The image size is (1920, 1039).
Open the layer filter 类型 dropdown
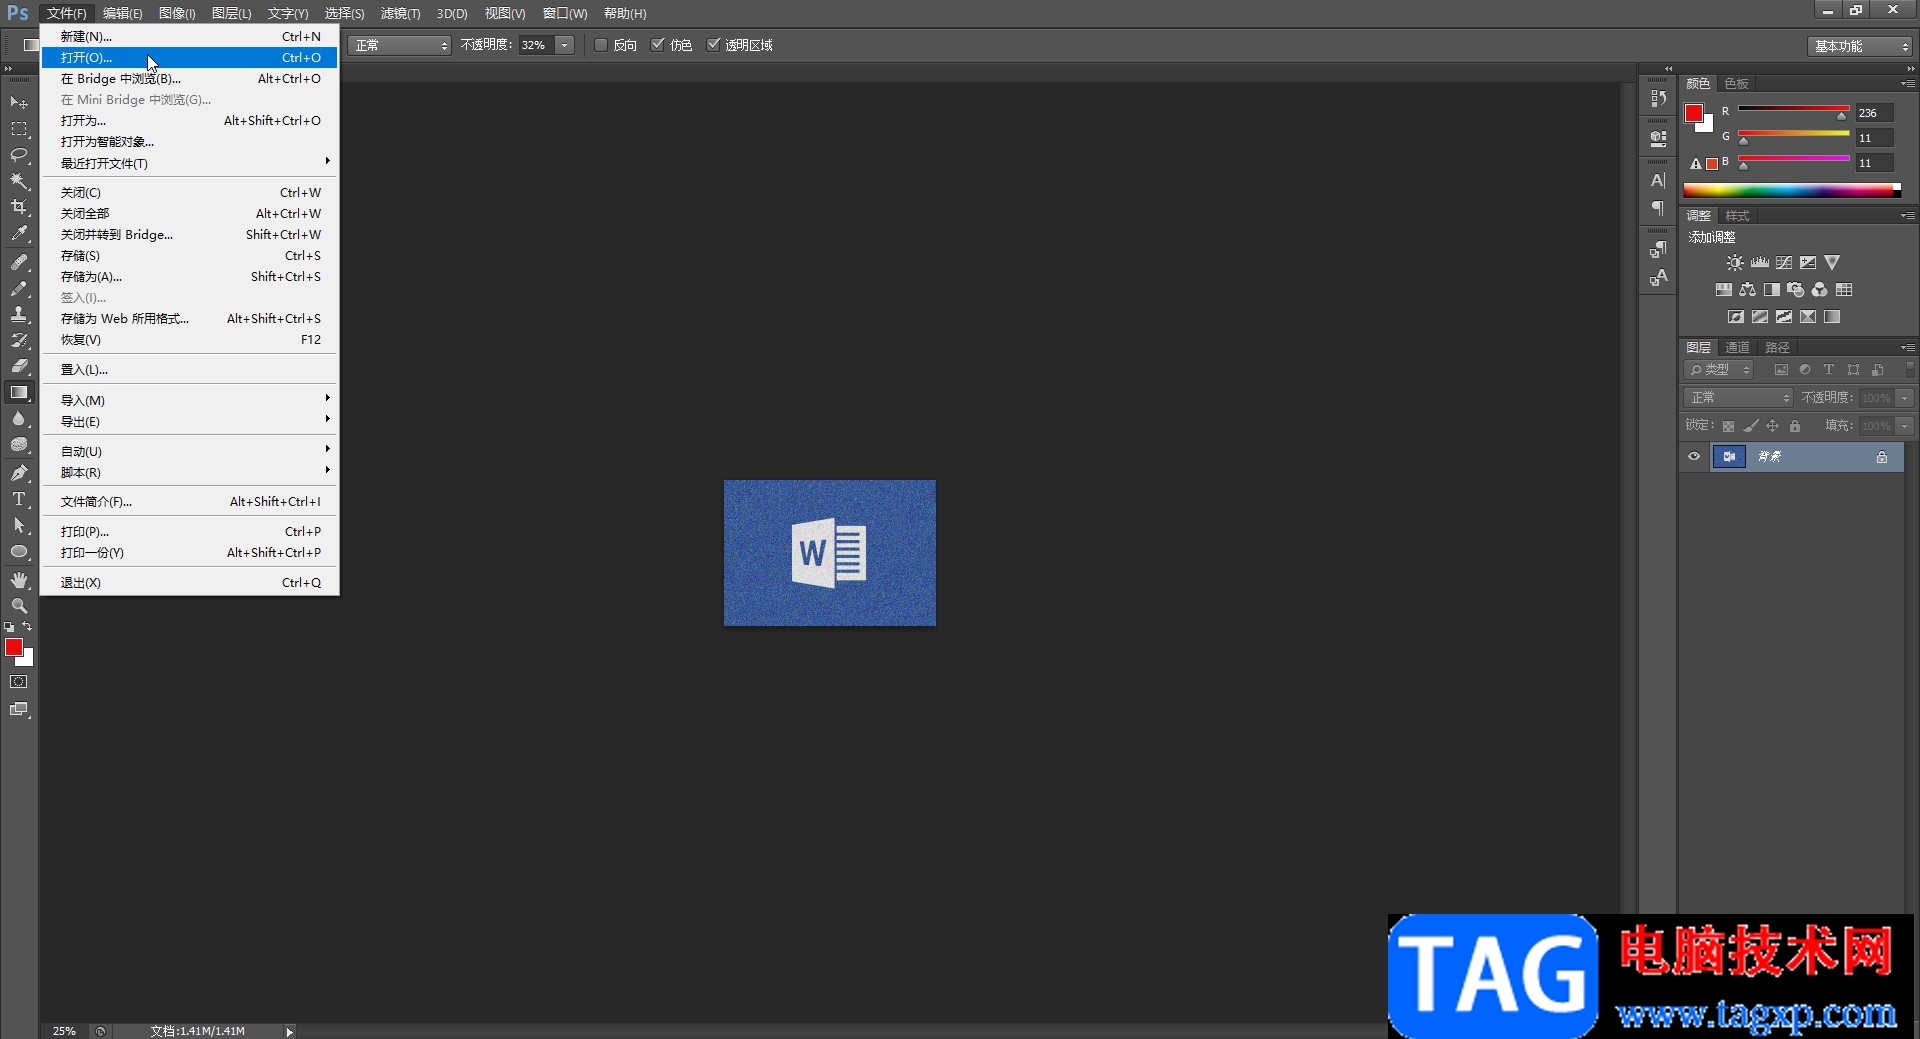coord(1719,370)
